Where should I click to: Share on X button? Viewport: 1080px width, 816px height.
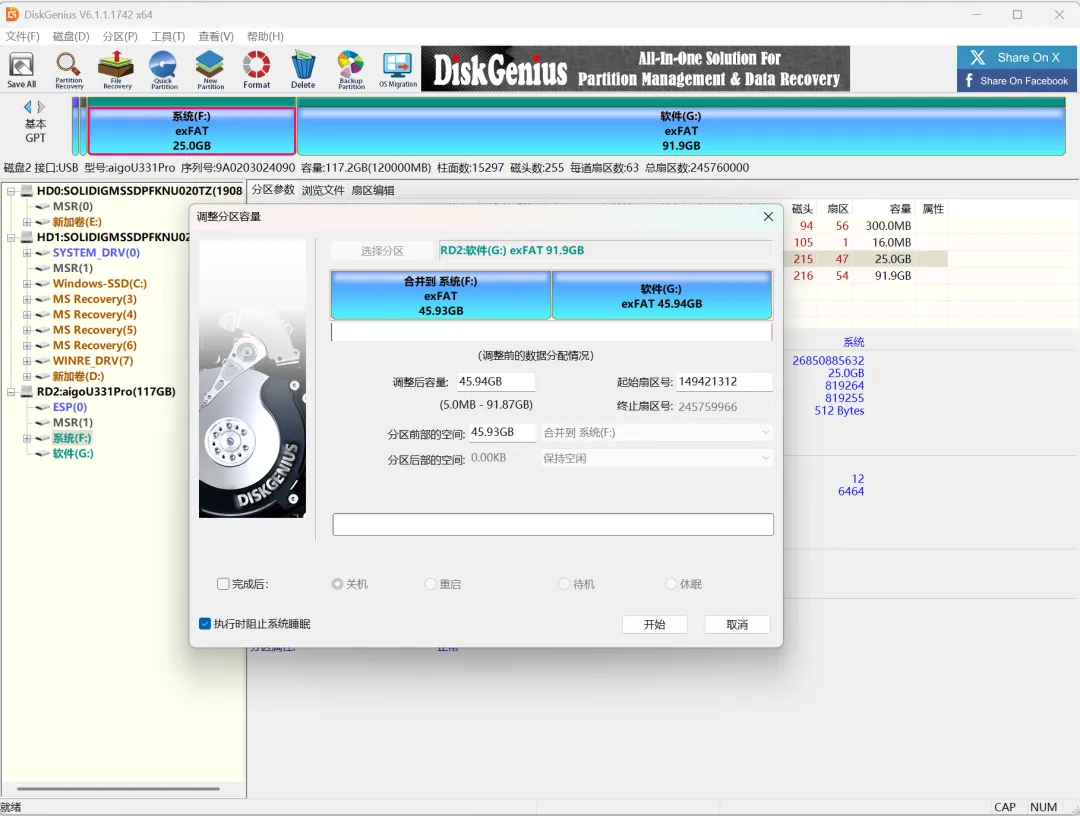coord(1017,57)
